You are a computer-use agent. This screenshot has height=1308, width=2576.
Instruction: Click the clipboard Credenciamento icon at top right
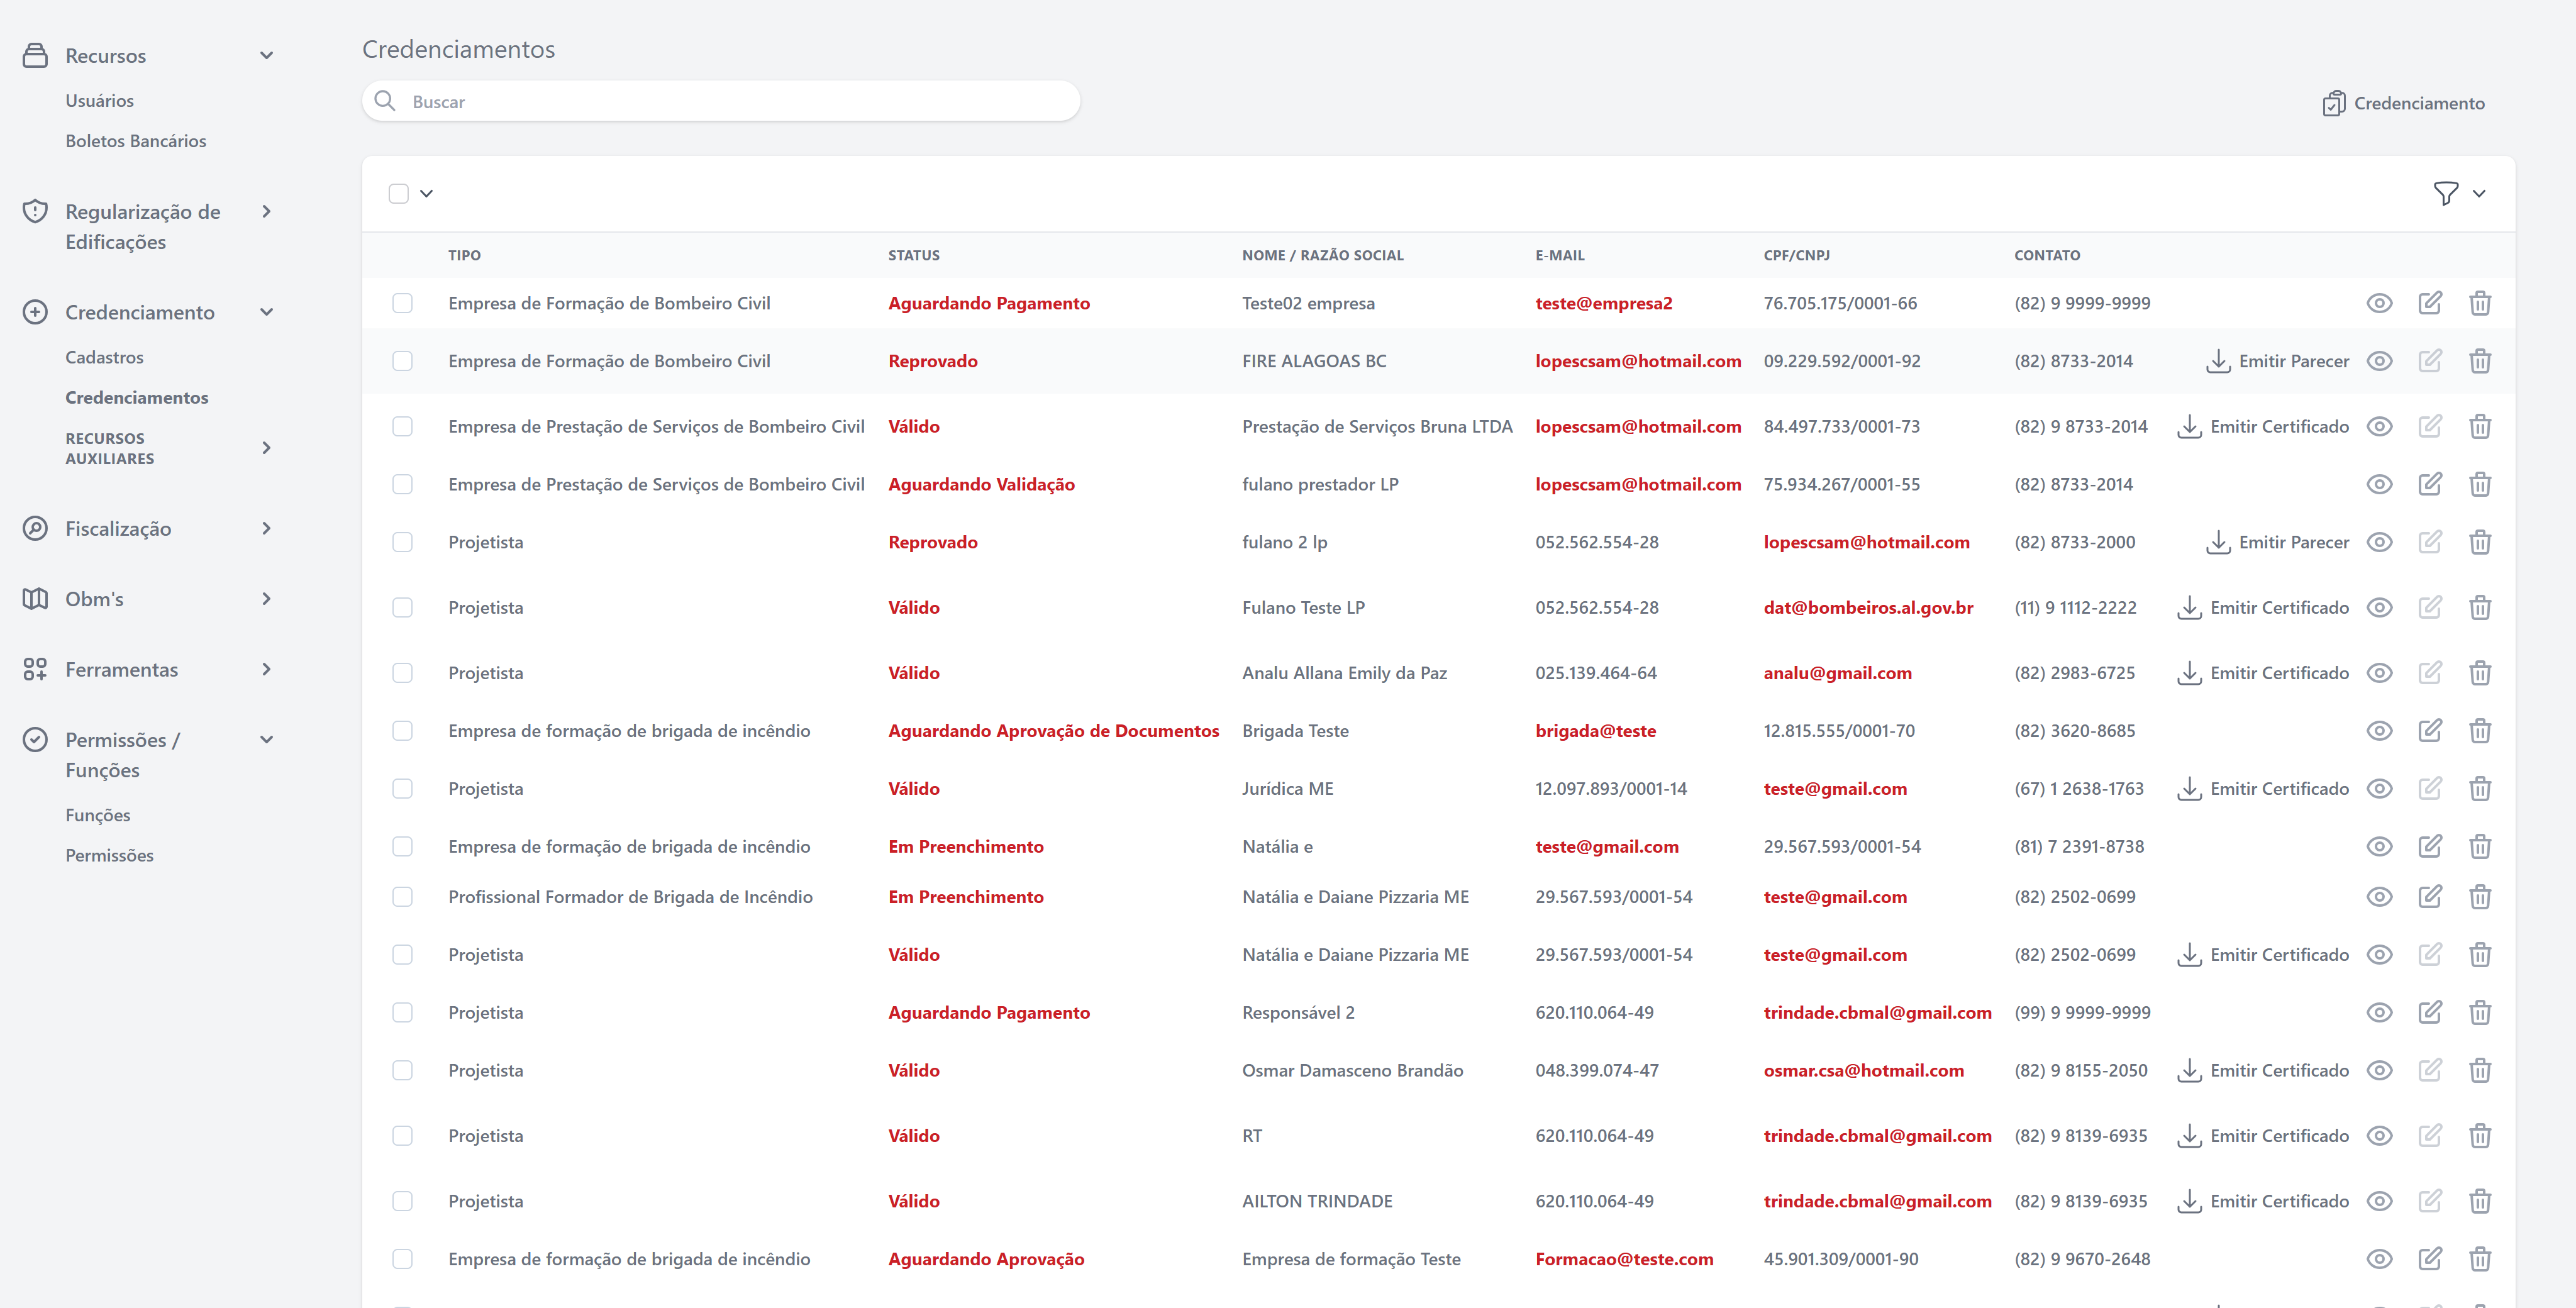pyautogui.click(x=2333, y=103)
